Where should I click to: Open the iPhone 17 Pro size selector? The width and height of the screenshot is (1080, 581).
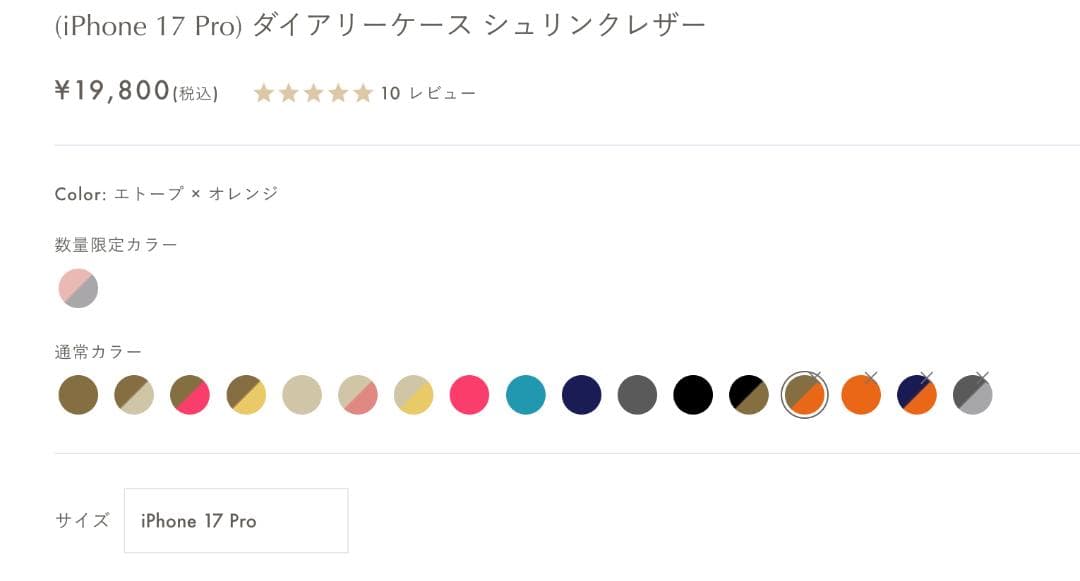click(236, 520)
